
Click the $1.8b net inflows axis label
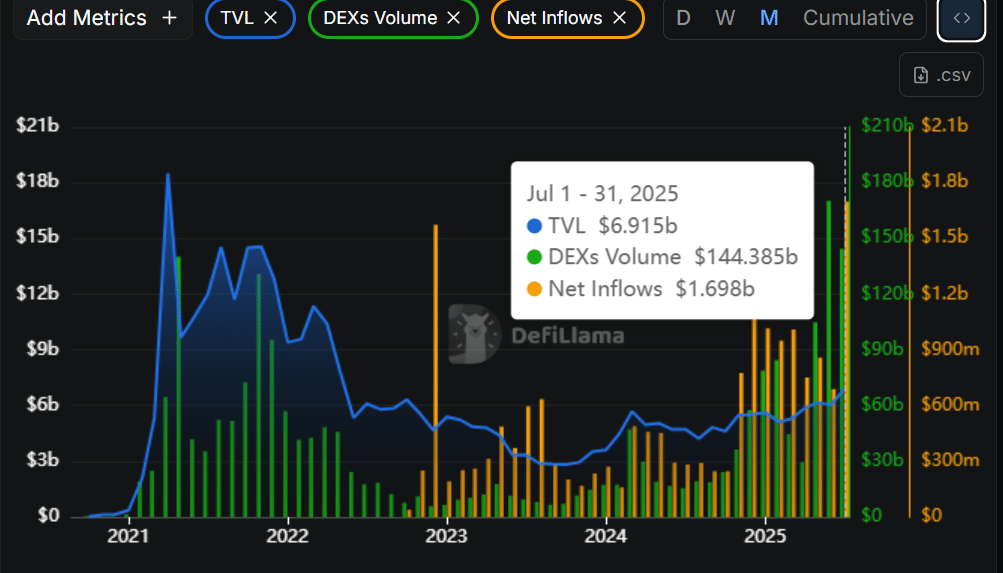[x=945, y=181]
